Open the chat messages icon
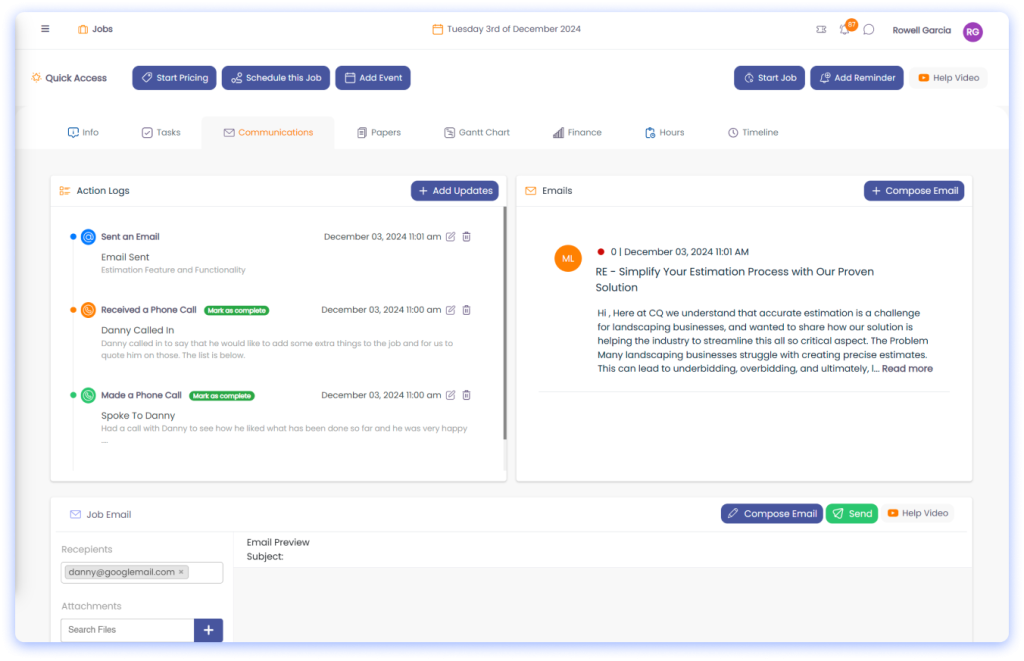This screenshot has width=1024, height=661. pyautogui.click(x=869, y=30)
